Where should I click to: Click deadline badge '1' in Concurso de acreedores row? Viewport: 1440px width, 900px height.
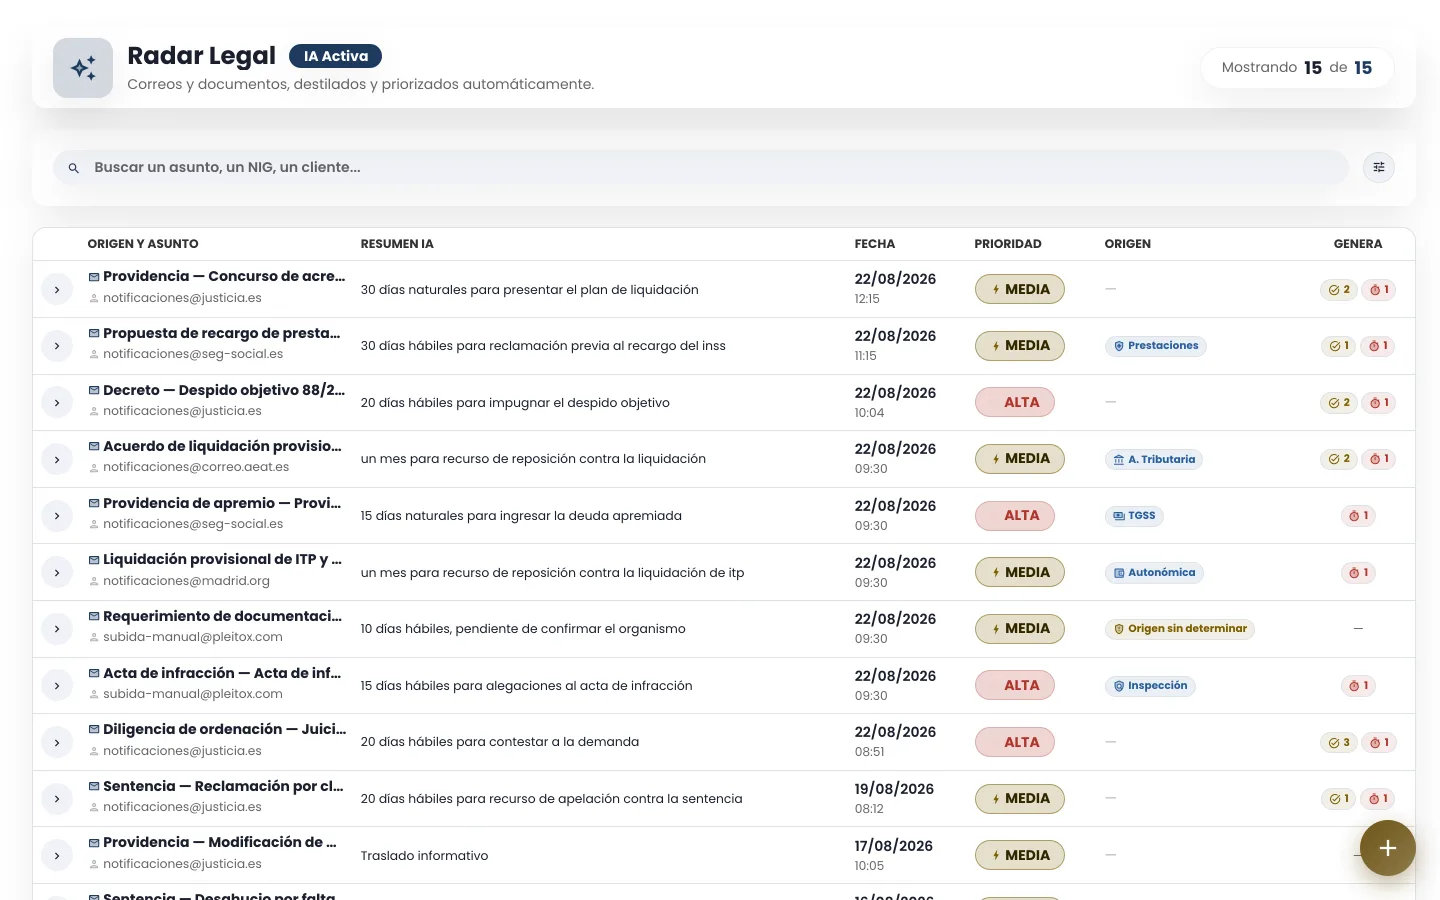point(1378,290)
